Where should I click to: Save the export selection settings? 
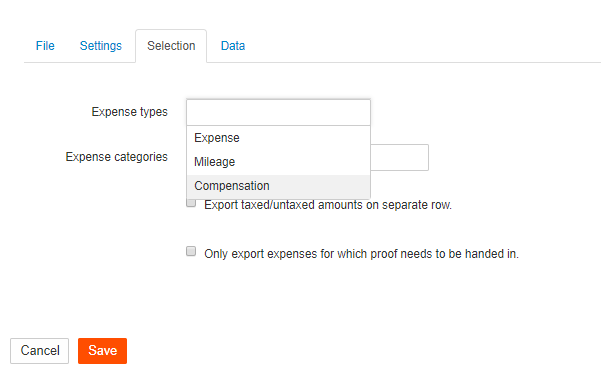pos(102,351)
